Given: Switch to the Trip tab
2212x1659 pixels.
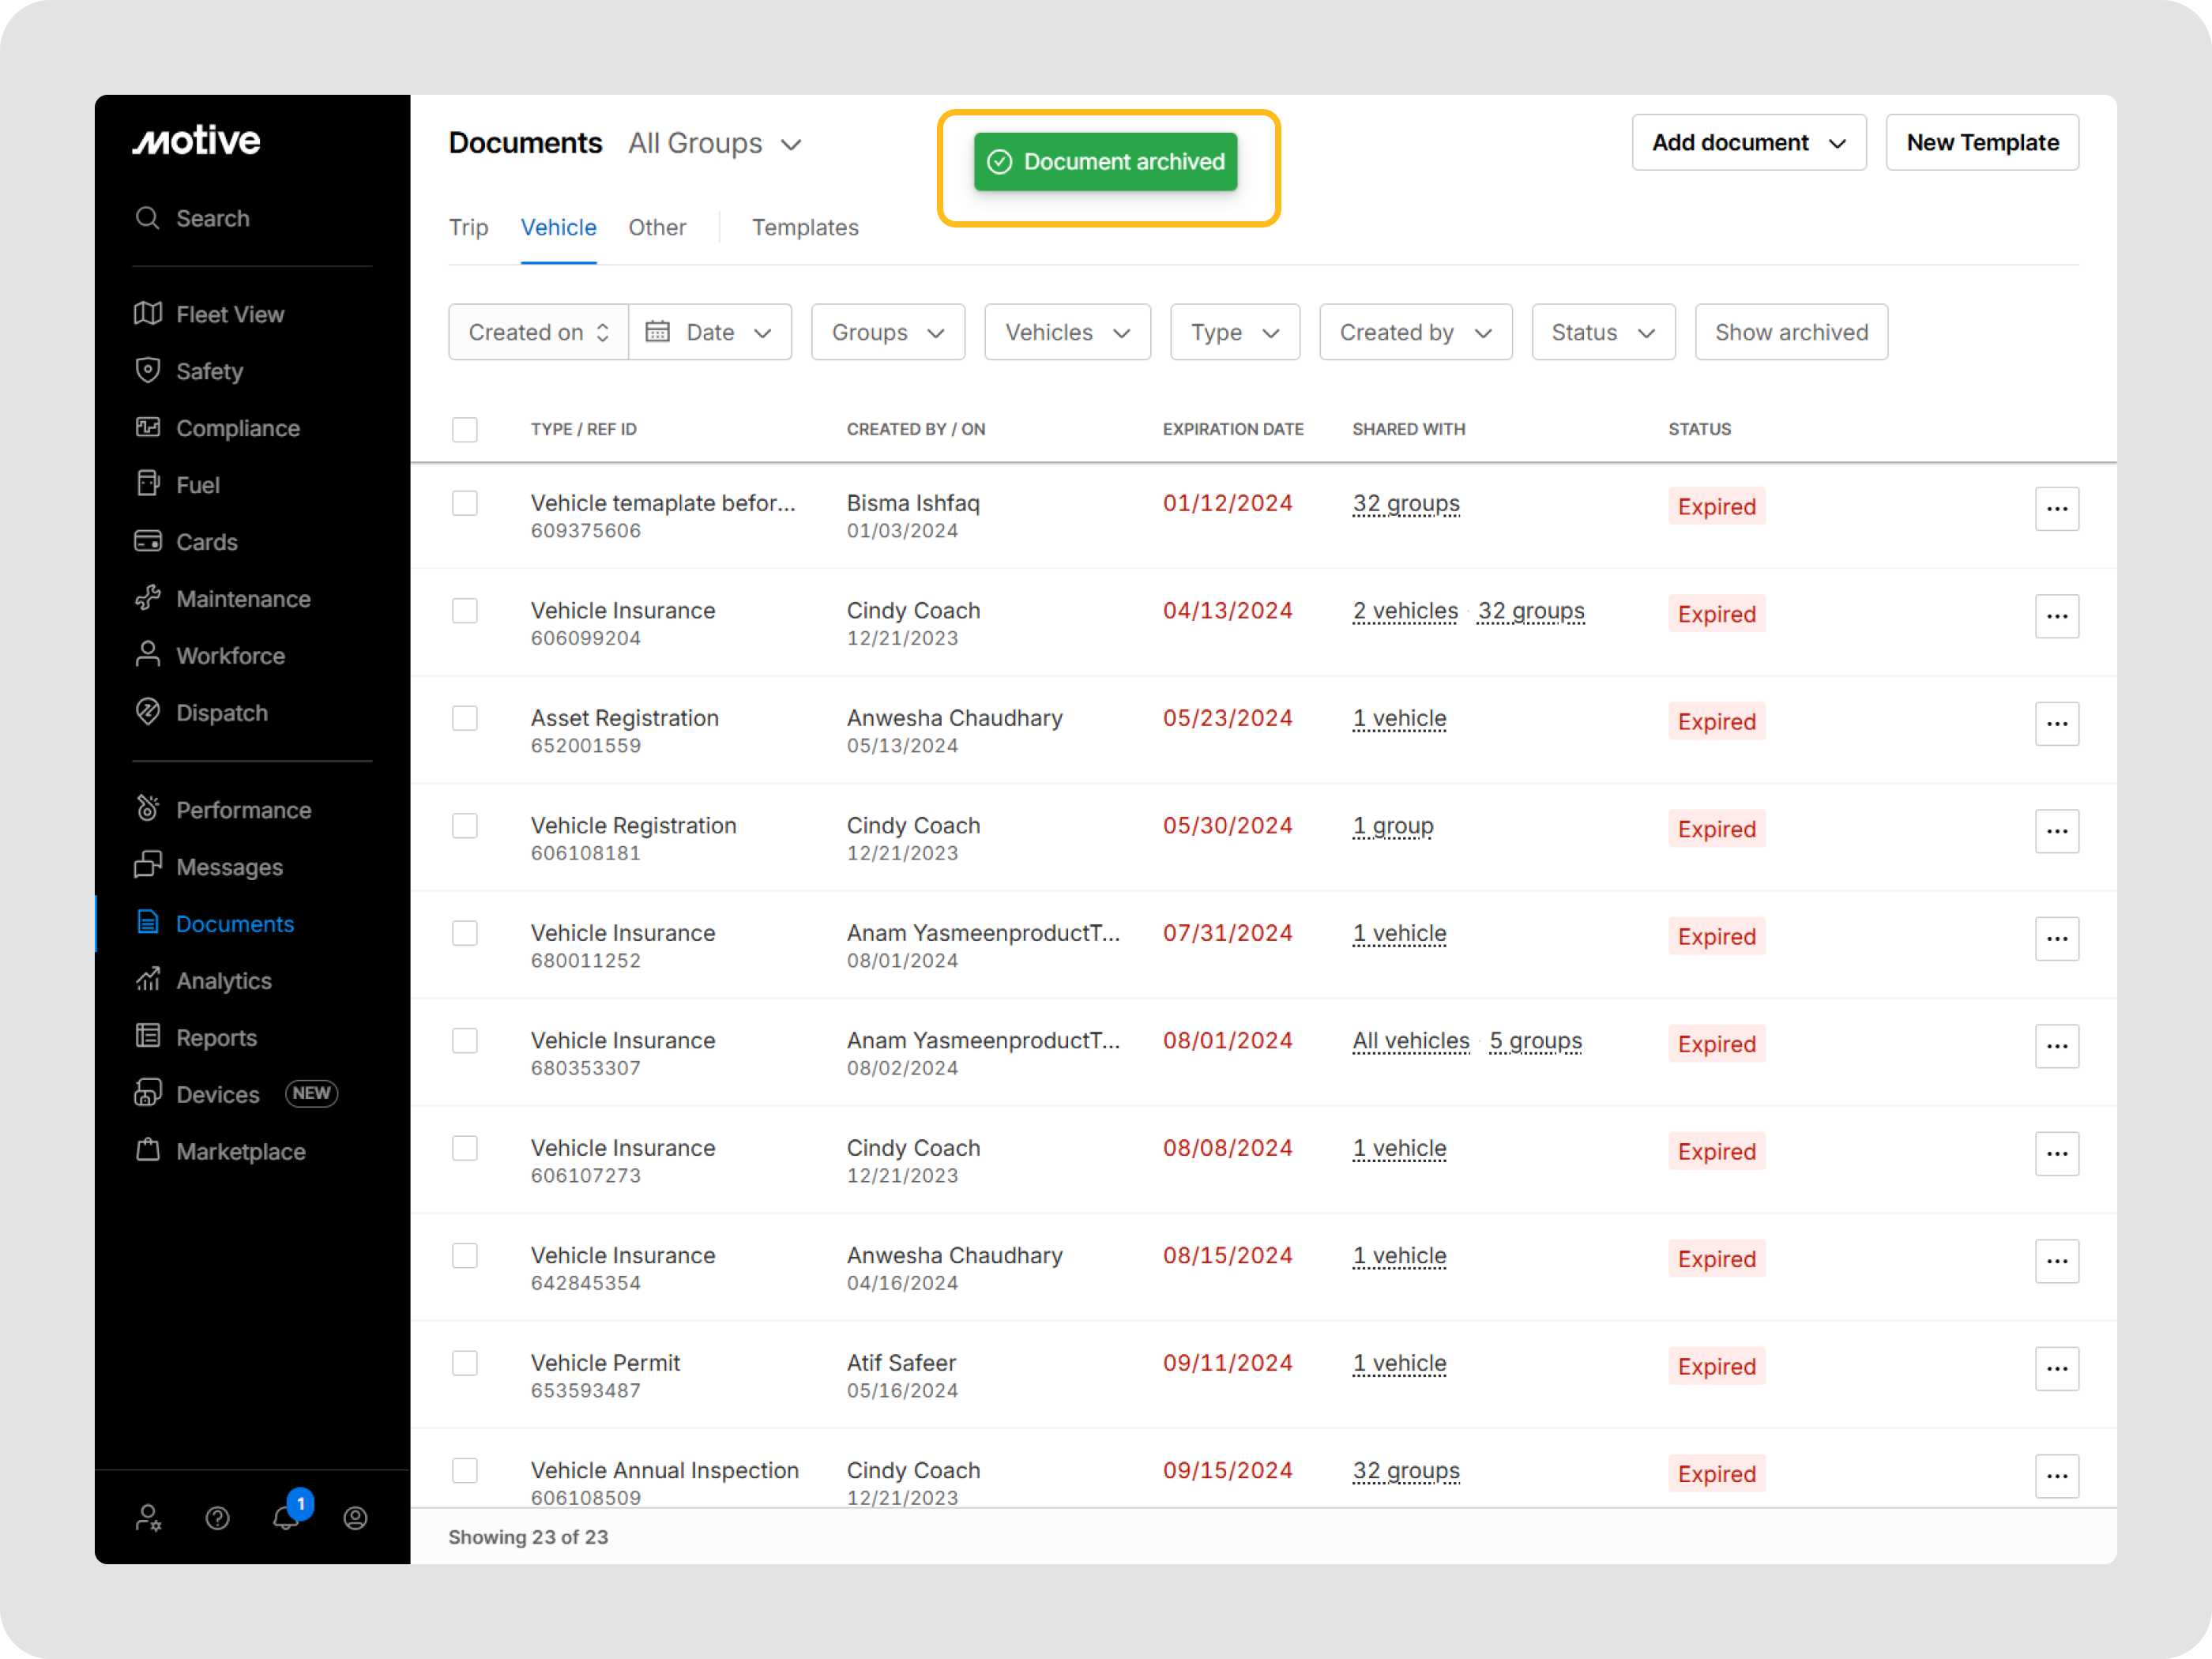Looking at the screenshot, I should point(468,228).
